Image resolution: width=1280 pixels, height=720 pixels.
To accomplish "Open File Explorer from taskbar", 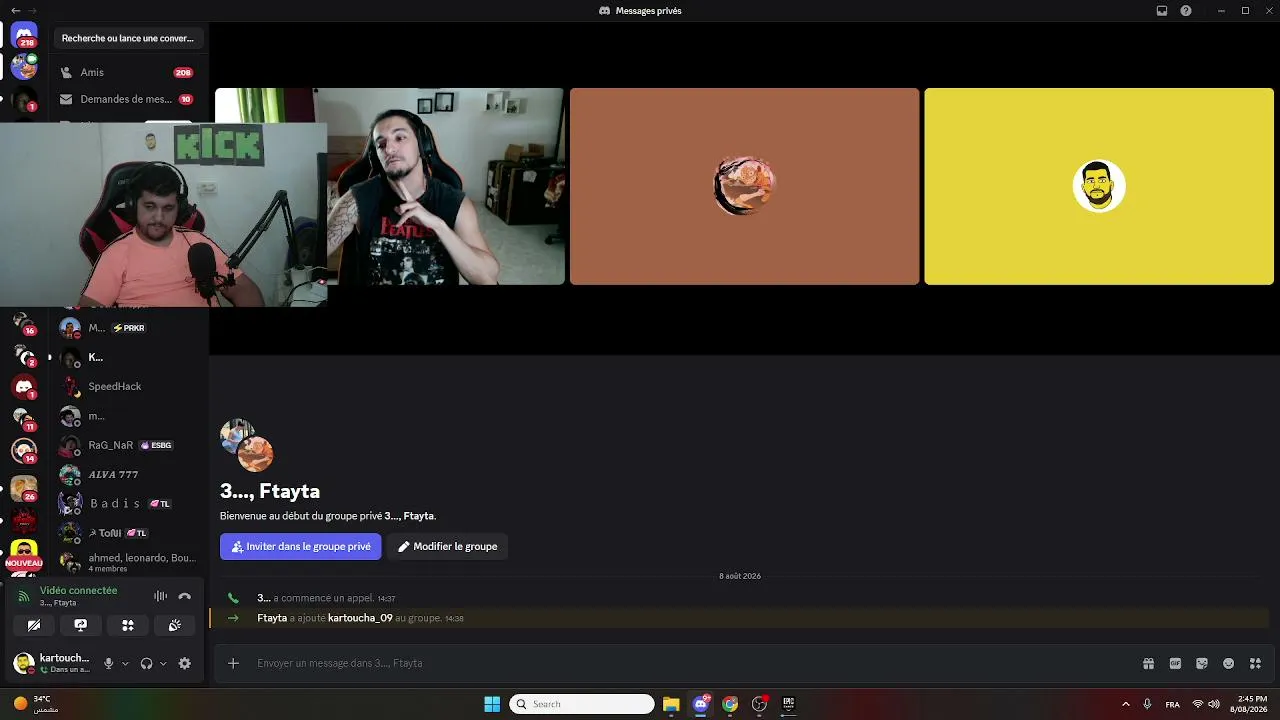I will [671, 704].
